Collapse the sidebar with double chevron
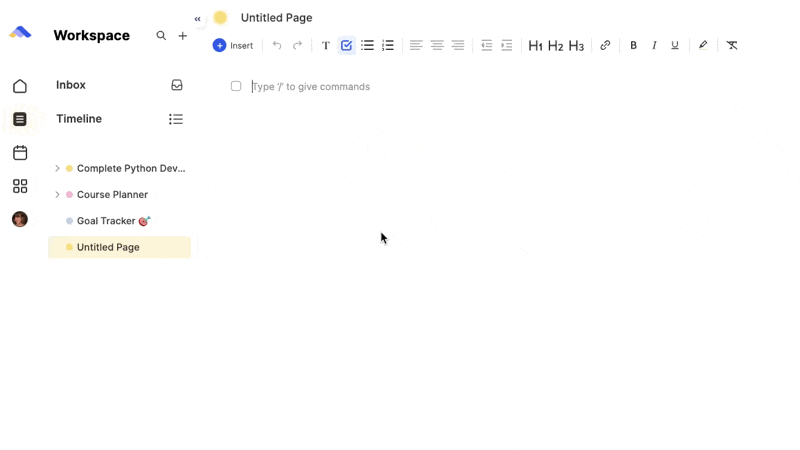 coord(197,19)
